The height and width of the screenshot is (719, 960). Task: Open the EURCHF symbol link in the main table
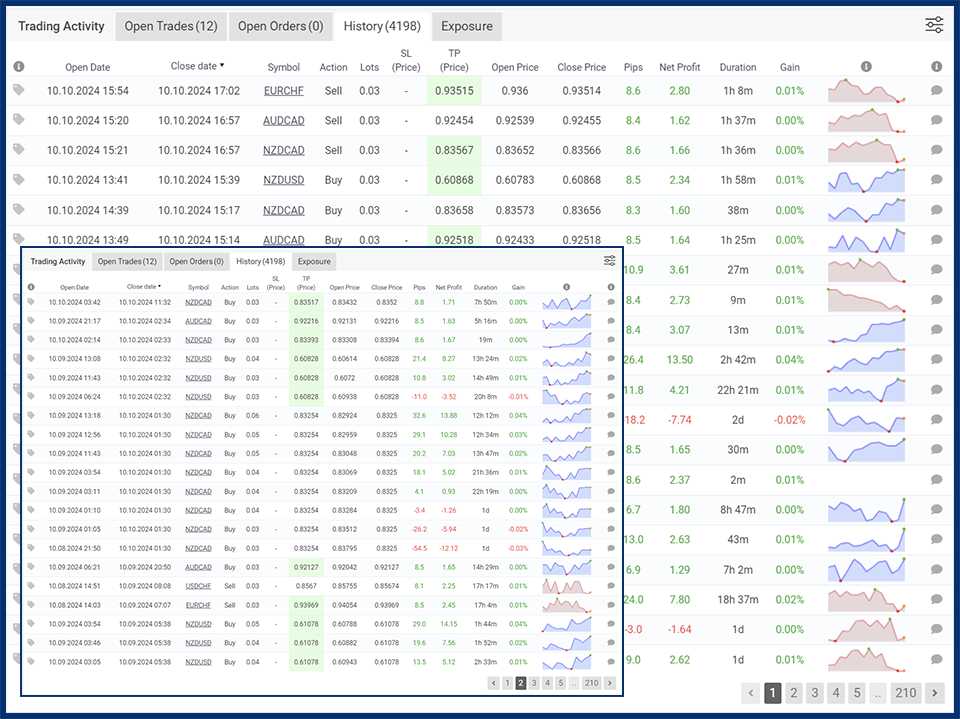point(284,91)
